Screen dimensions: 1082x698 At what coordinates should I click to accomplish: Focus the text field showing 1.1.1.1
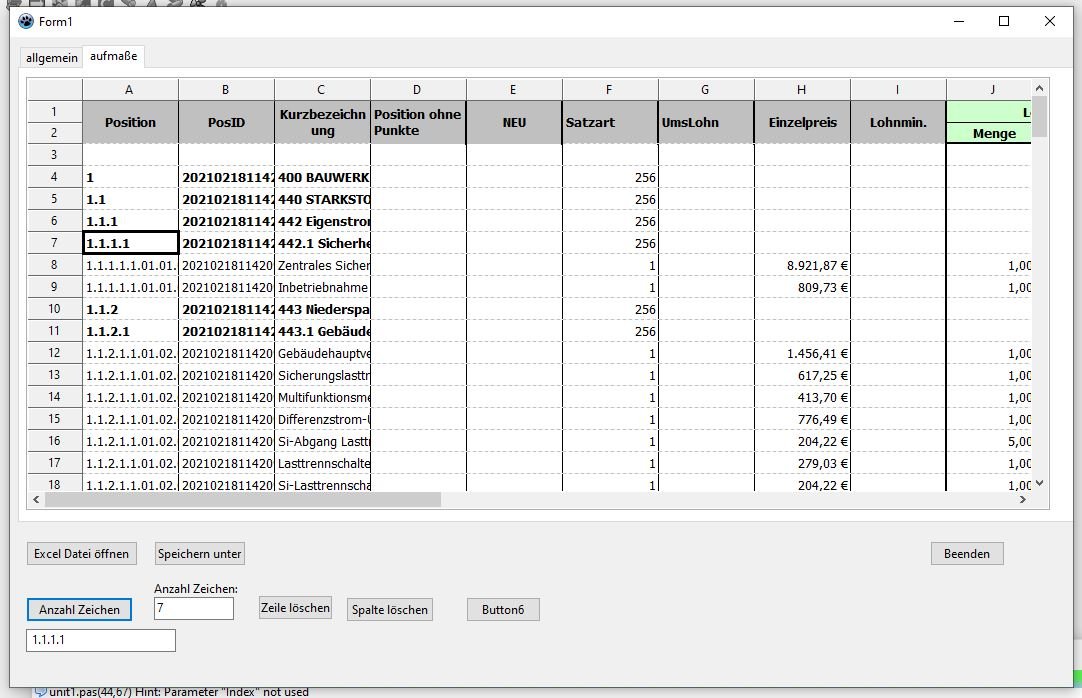click(x=101, y=640)
